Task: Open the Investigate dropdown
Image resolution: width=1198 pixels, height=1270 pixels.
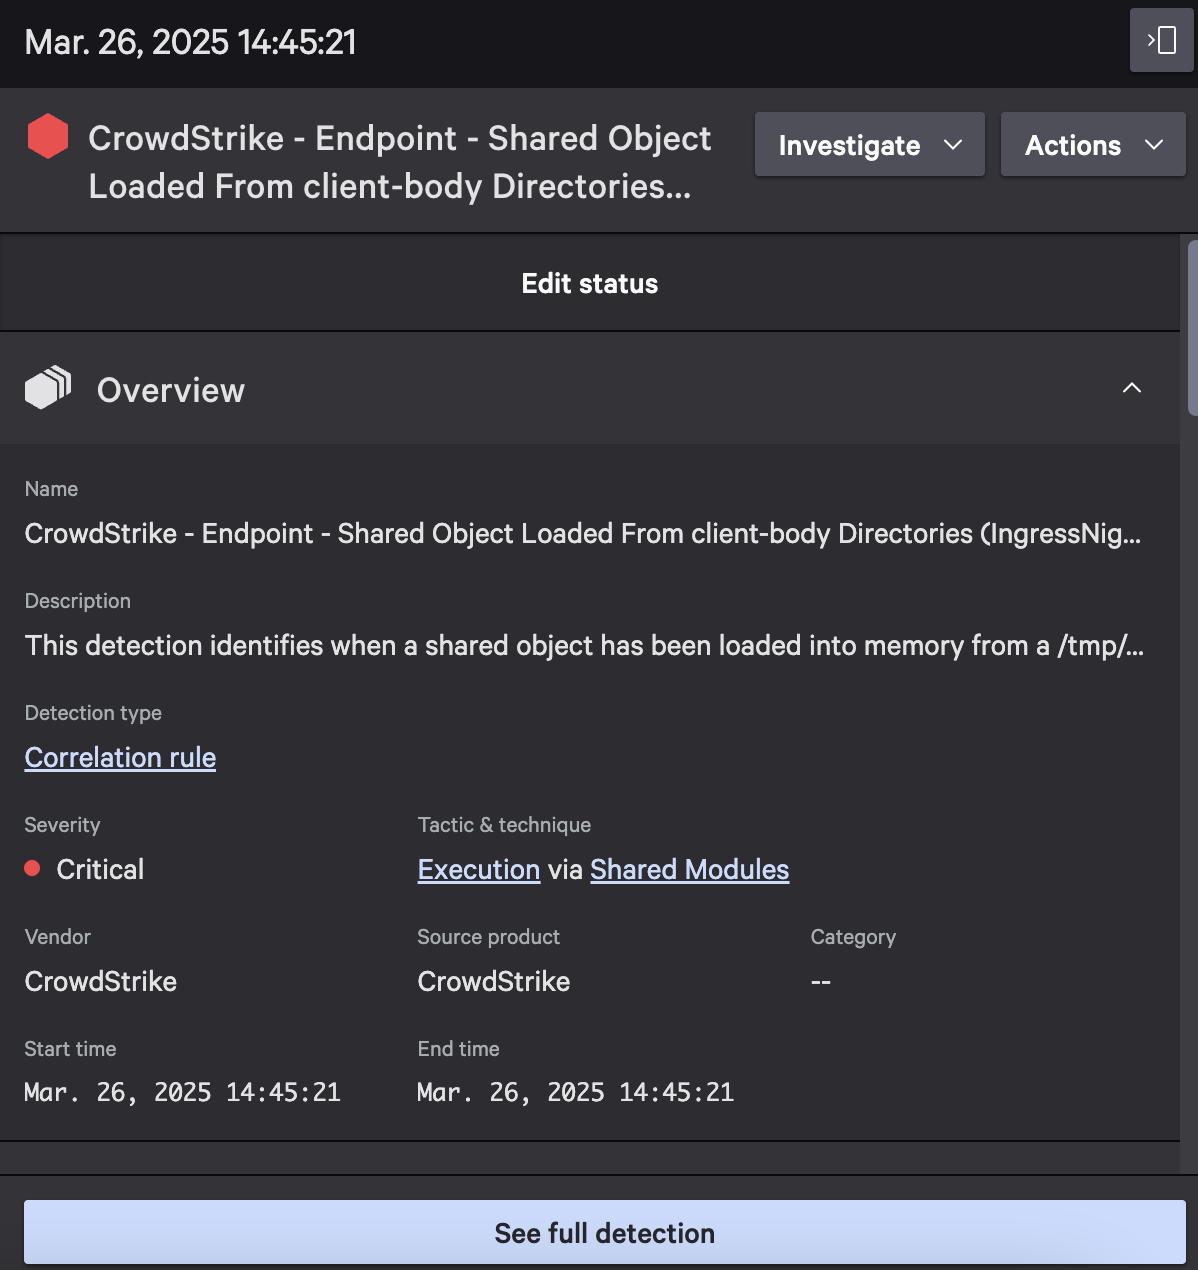Action: pos(869,145)
